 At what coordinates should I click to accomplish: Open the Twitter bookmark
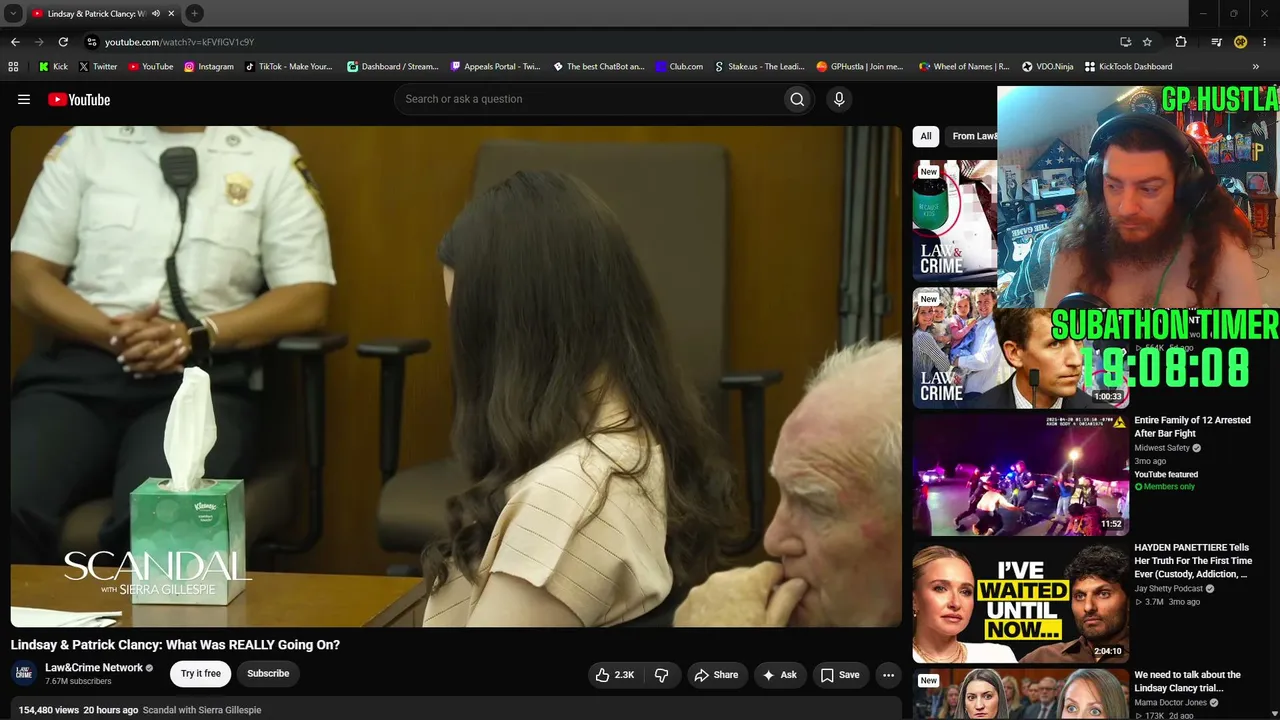coord(98,67)
